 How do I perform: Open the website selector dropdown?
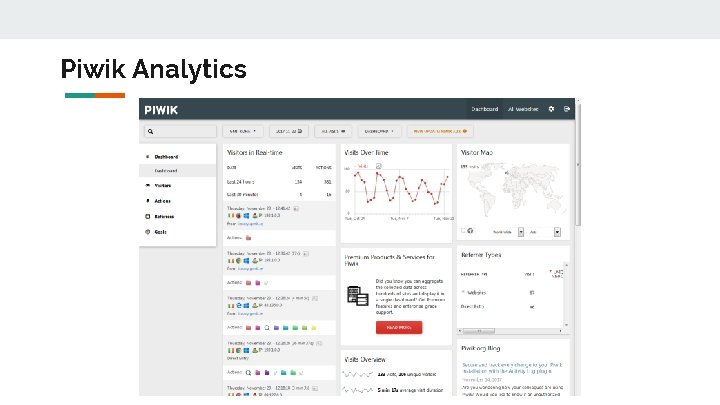242,131
